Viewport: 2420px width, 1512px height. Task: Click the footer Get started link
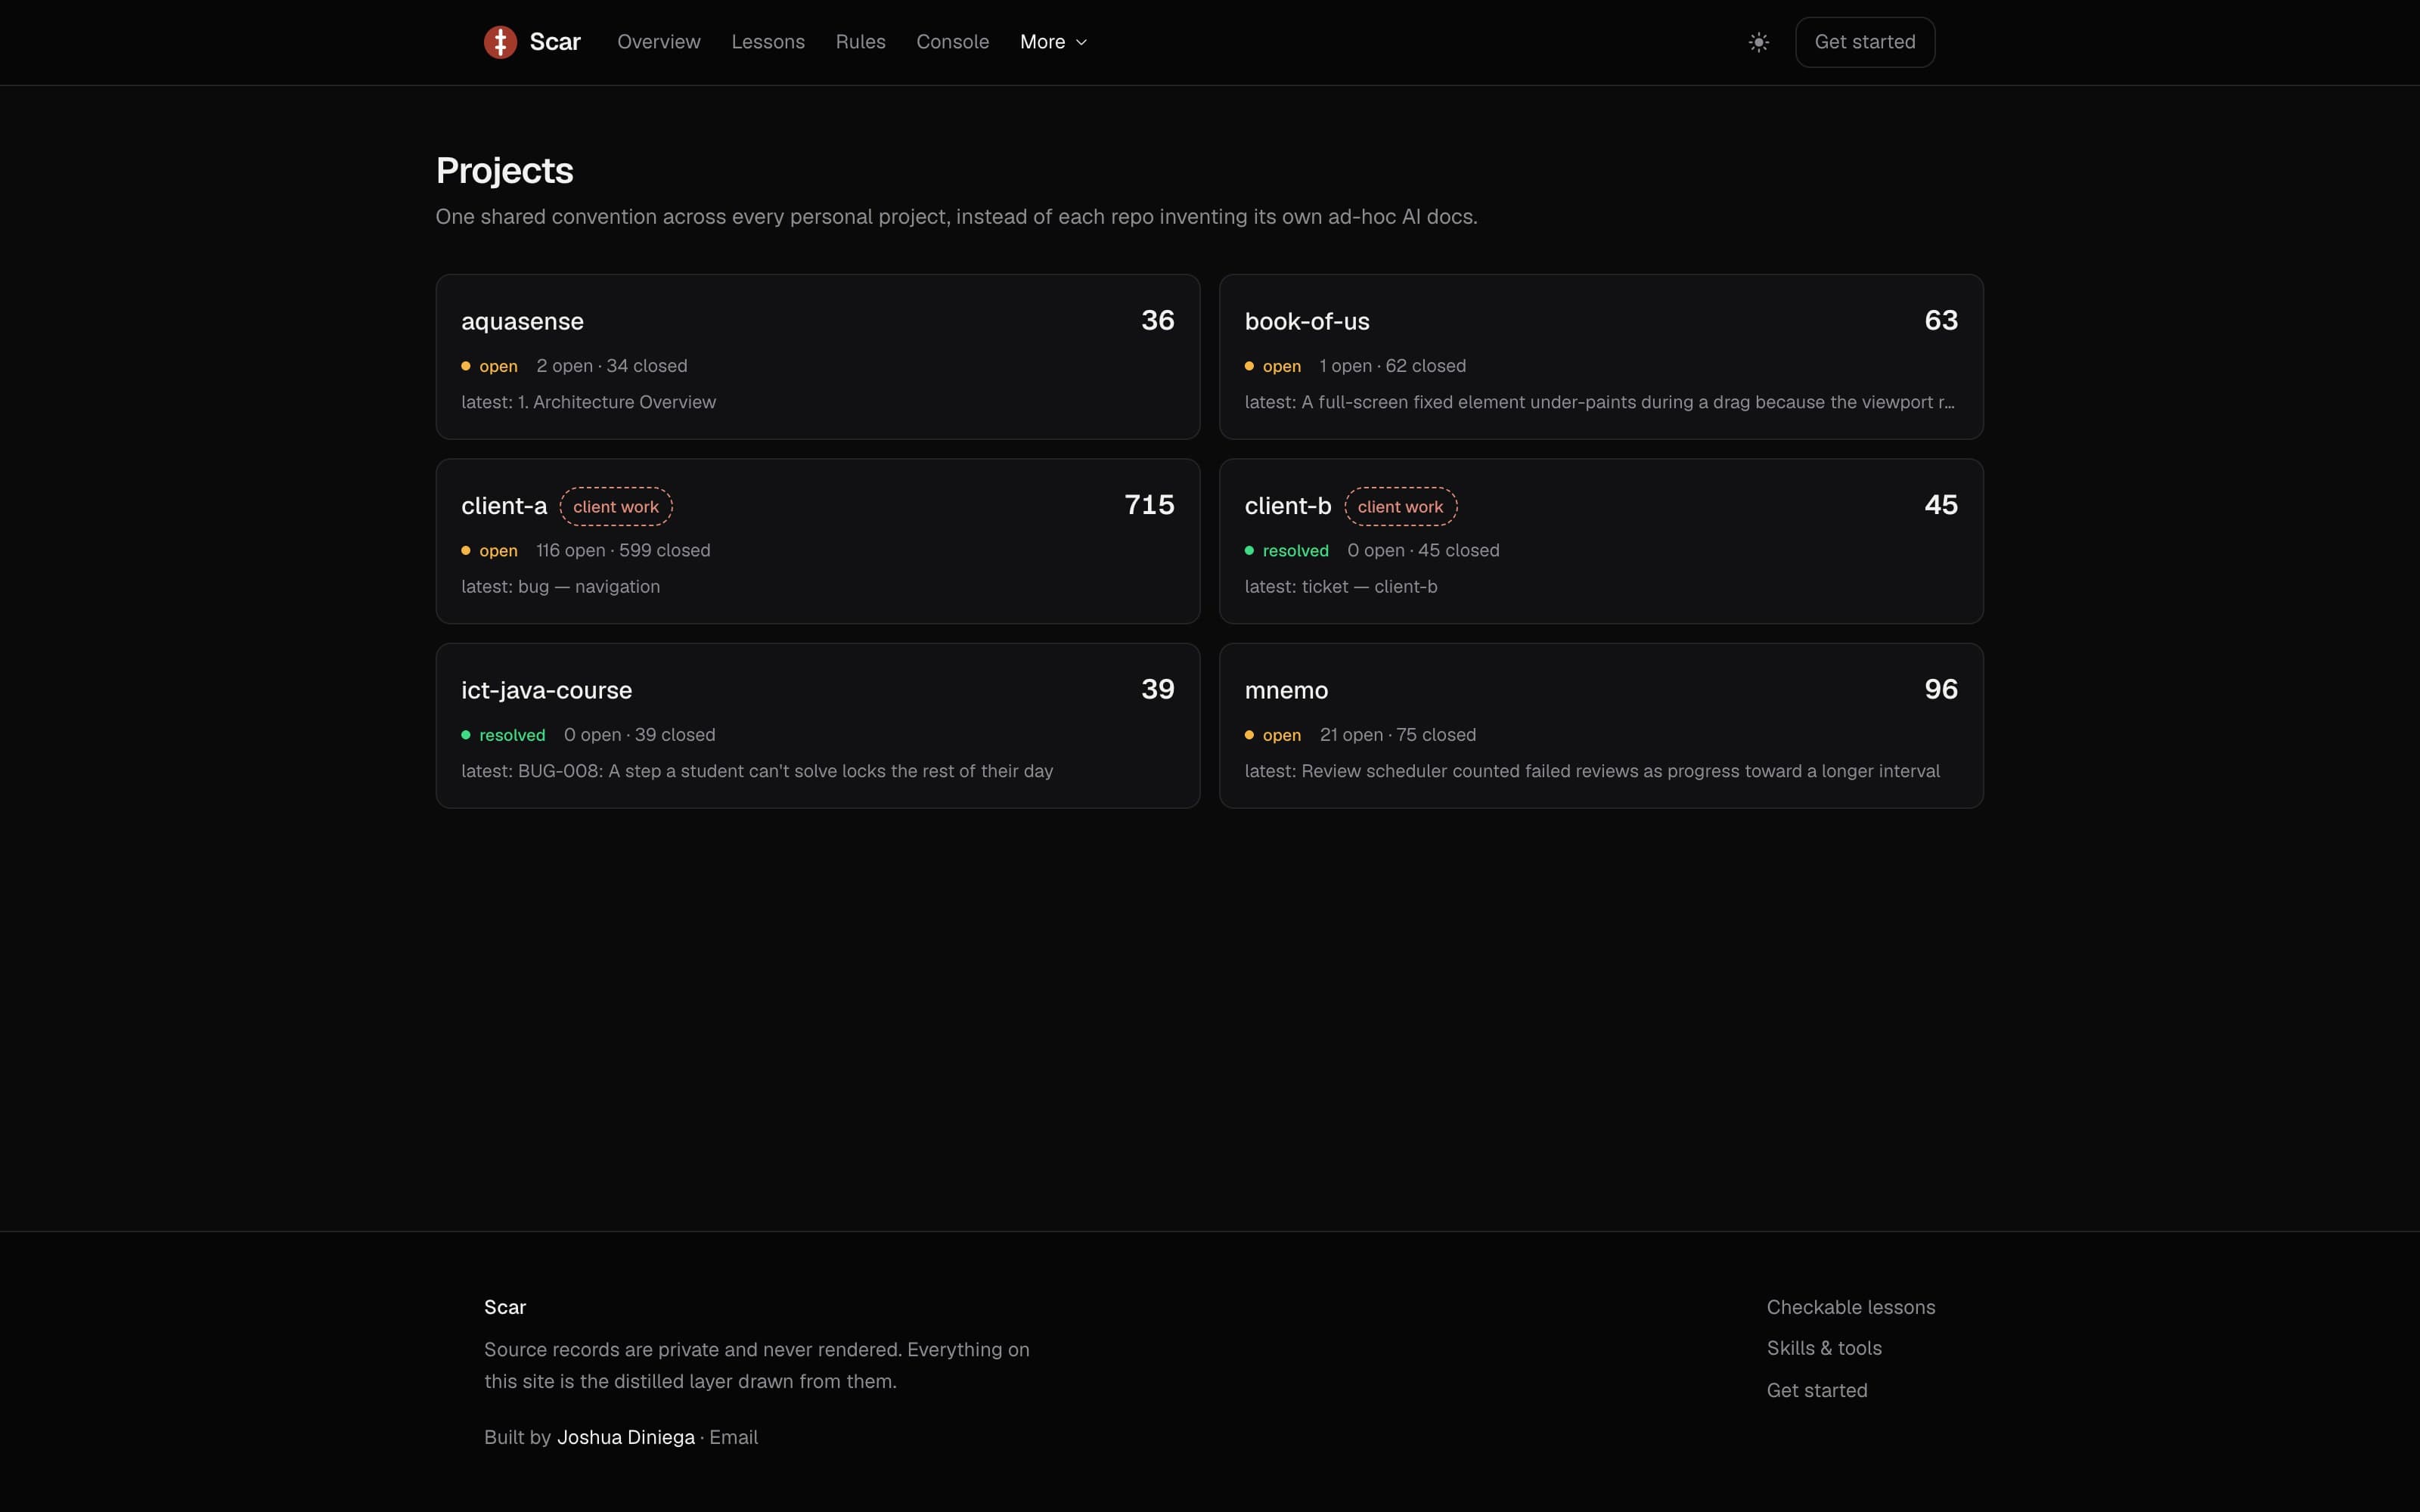[x=1817, y=1390]
